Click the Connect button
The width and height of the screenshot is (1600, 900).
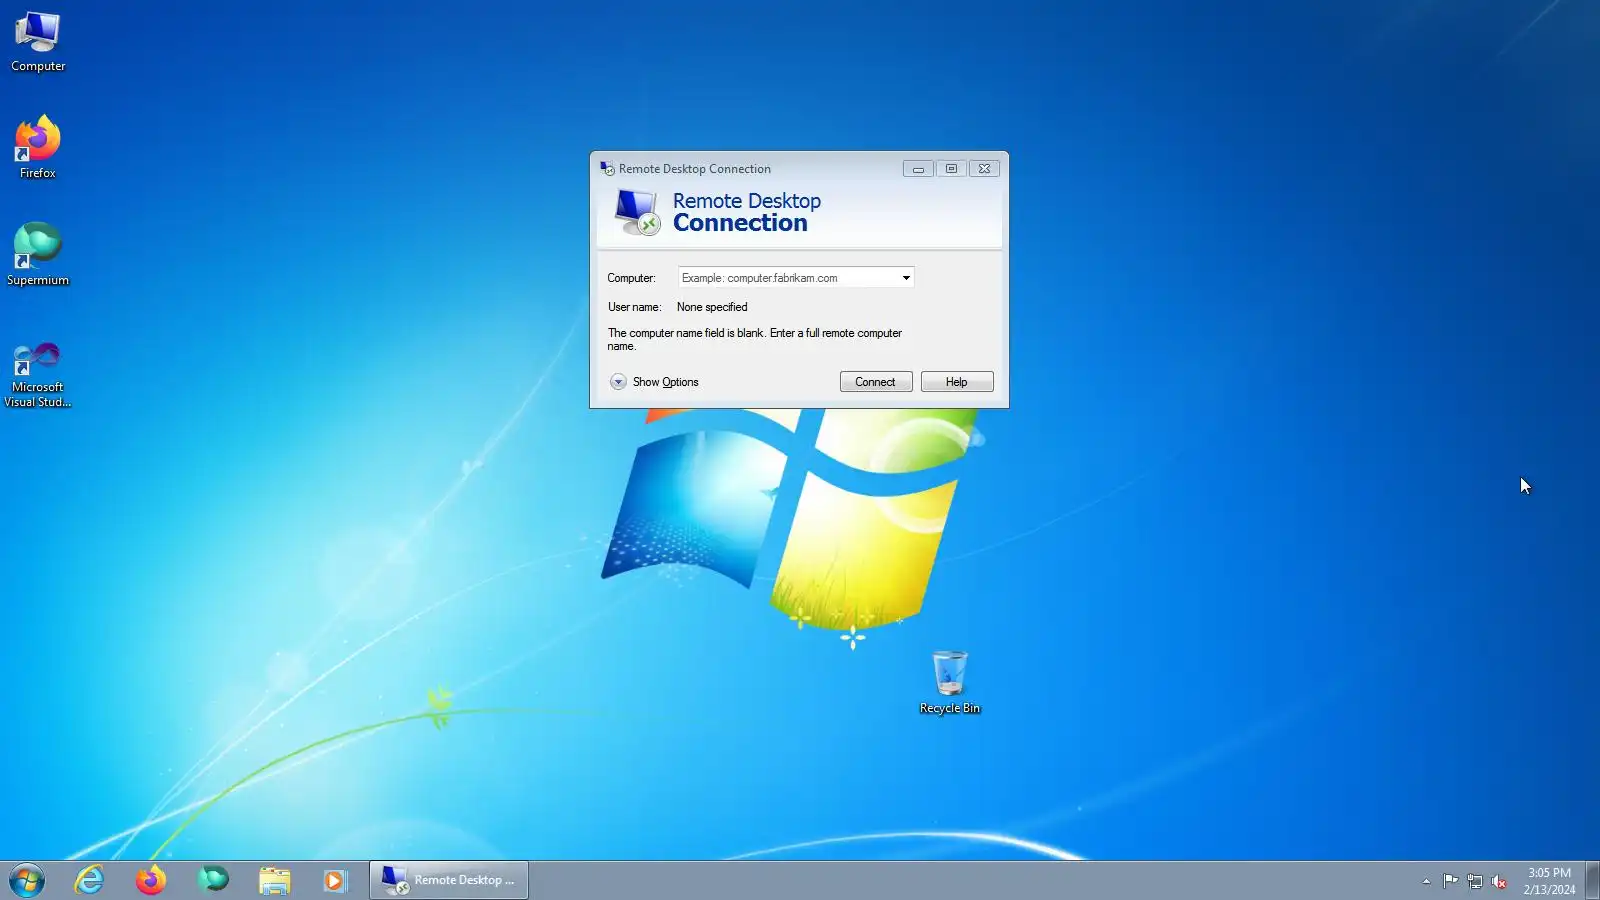pyautogui.click(x=876, y=382)
